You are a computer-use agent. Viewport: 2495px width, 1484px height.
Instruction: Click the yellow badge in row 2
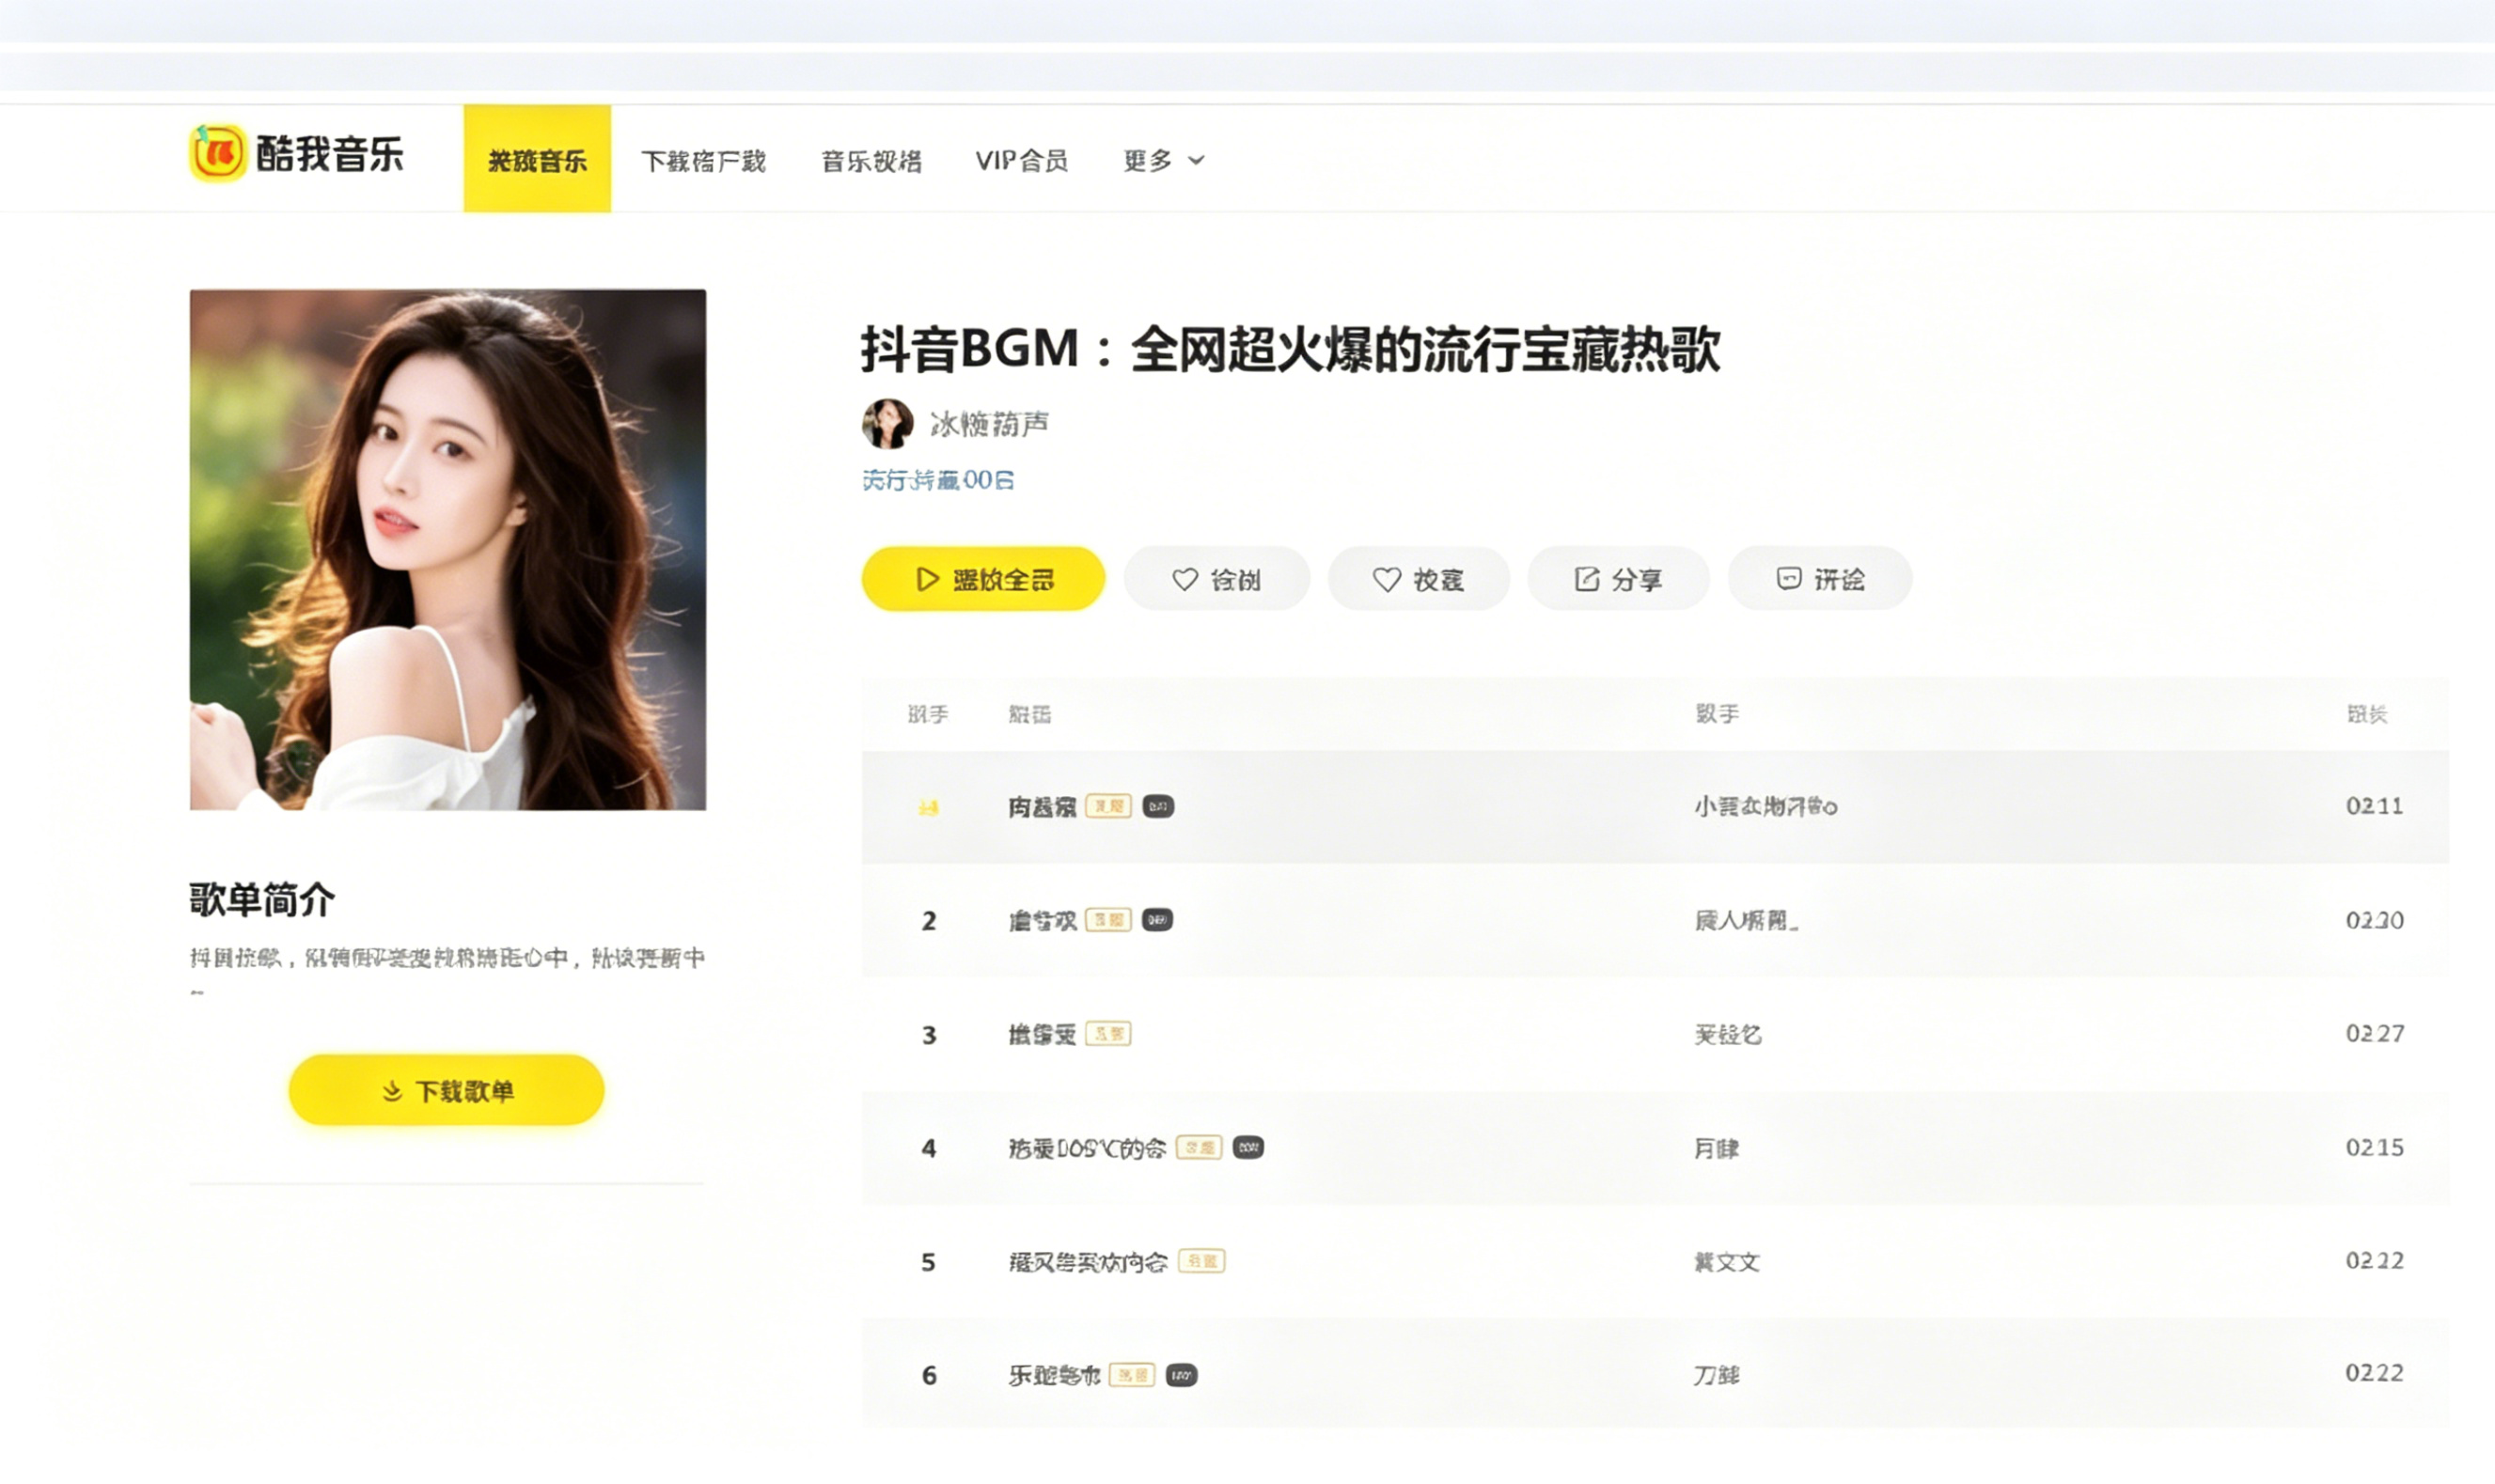tap(1108, 919)
